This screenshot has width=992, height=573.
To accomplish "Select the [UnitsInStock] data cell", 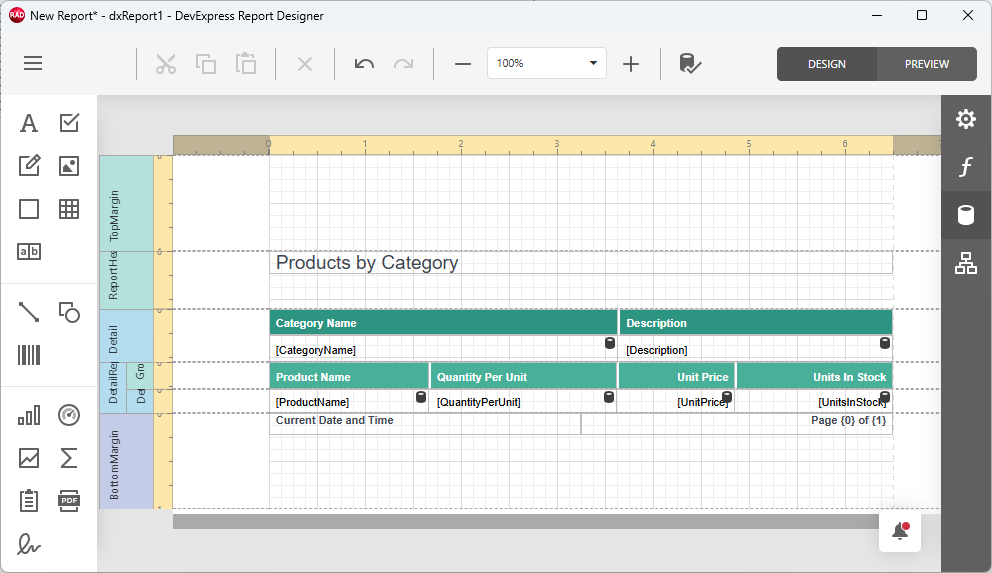I will pyautogui.click(x=815, y=401).
